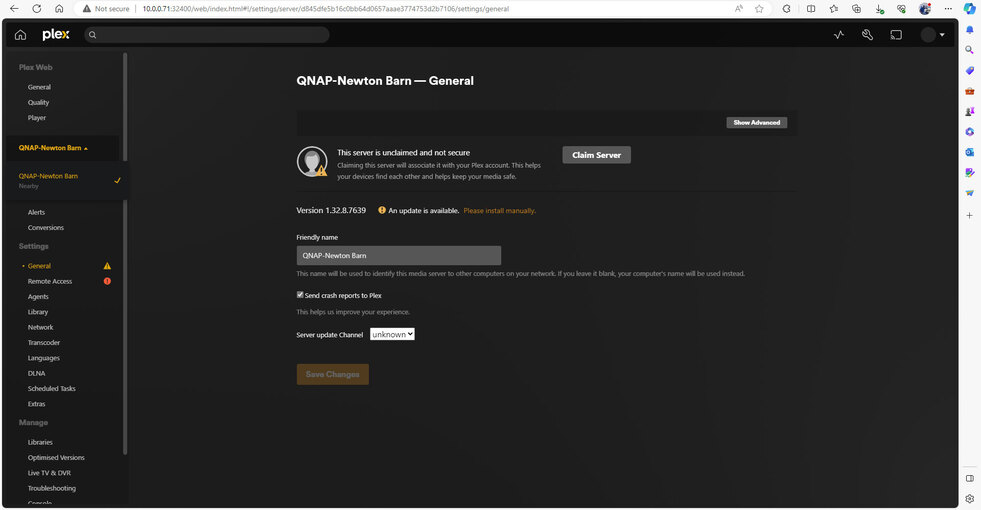Open Library settings

38,312
